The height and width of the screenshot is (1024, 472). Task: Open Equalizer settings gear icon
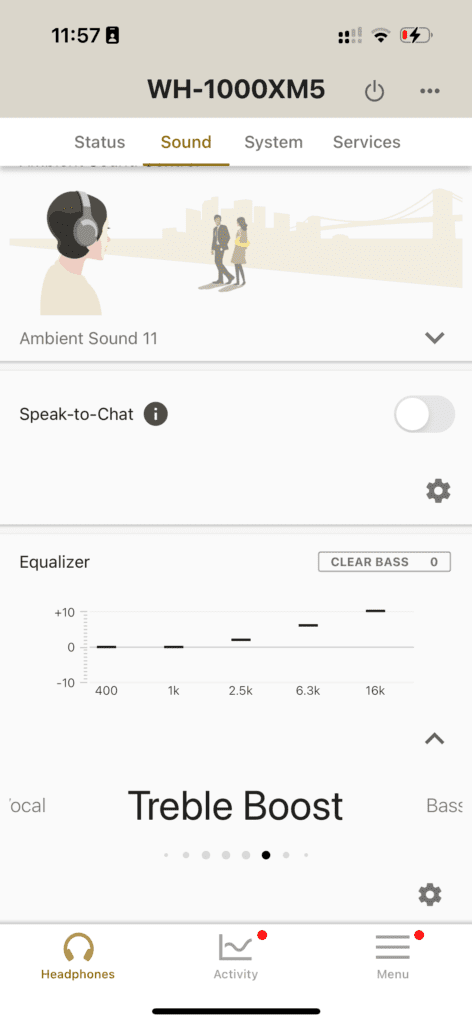tap(430, 895)
